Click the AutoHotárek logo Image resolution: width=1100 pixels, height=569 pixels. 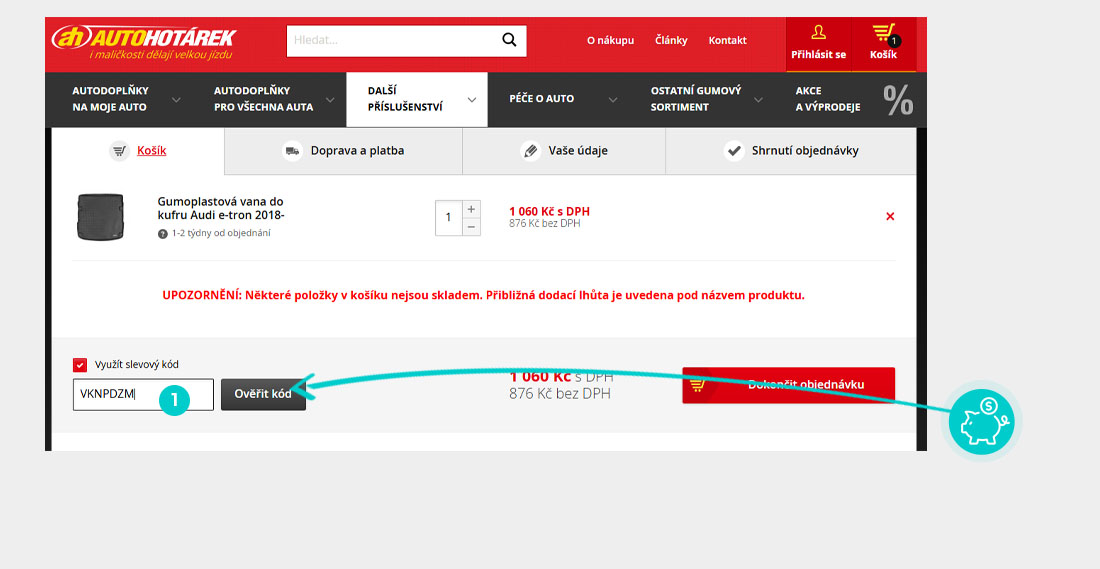143,42
